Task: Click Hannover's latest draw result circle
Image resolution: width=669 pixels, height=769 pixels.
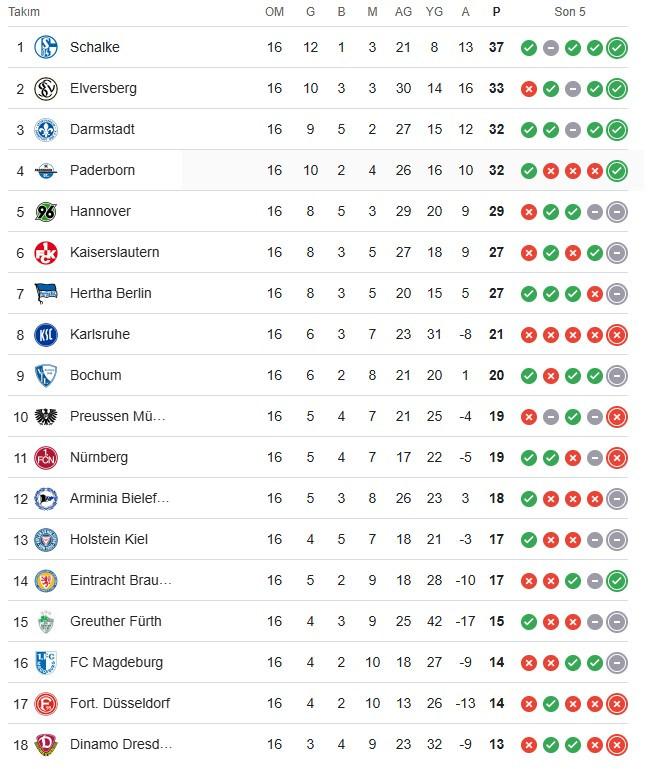Action: (617, 211)
